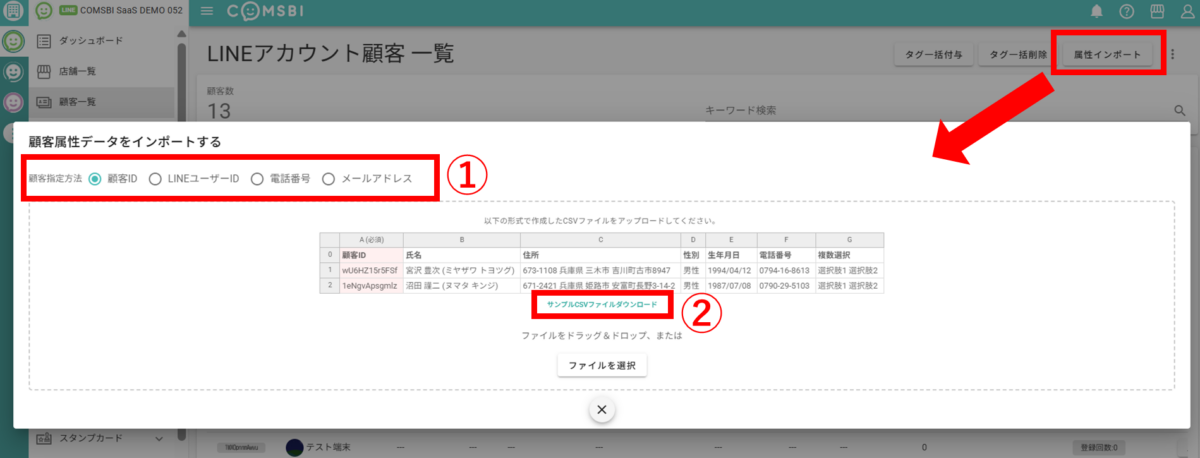This screenshot has height=458, width=1200.
Task: Click the ファイルを選択 button
Action: pyautogui.click(x=602, y=366)
